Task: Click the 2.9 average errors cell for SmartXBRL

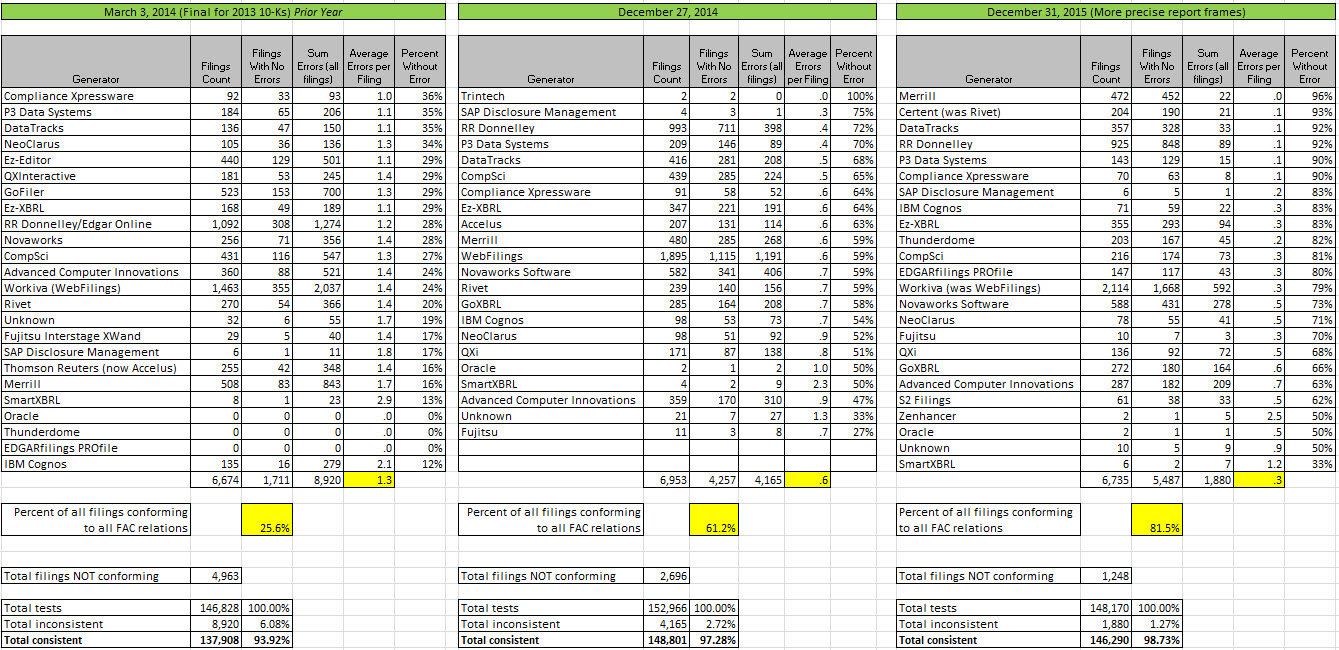Action: (369, 400)
